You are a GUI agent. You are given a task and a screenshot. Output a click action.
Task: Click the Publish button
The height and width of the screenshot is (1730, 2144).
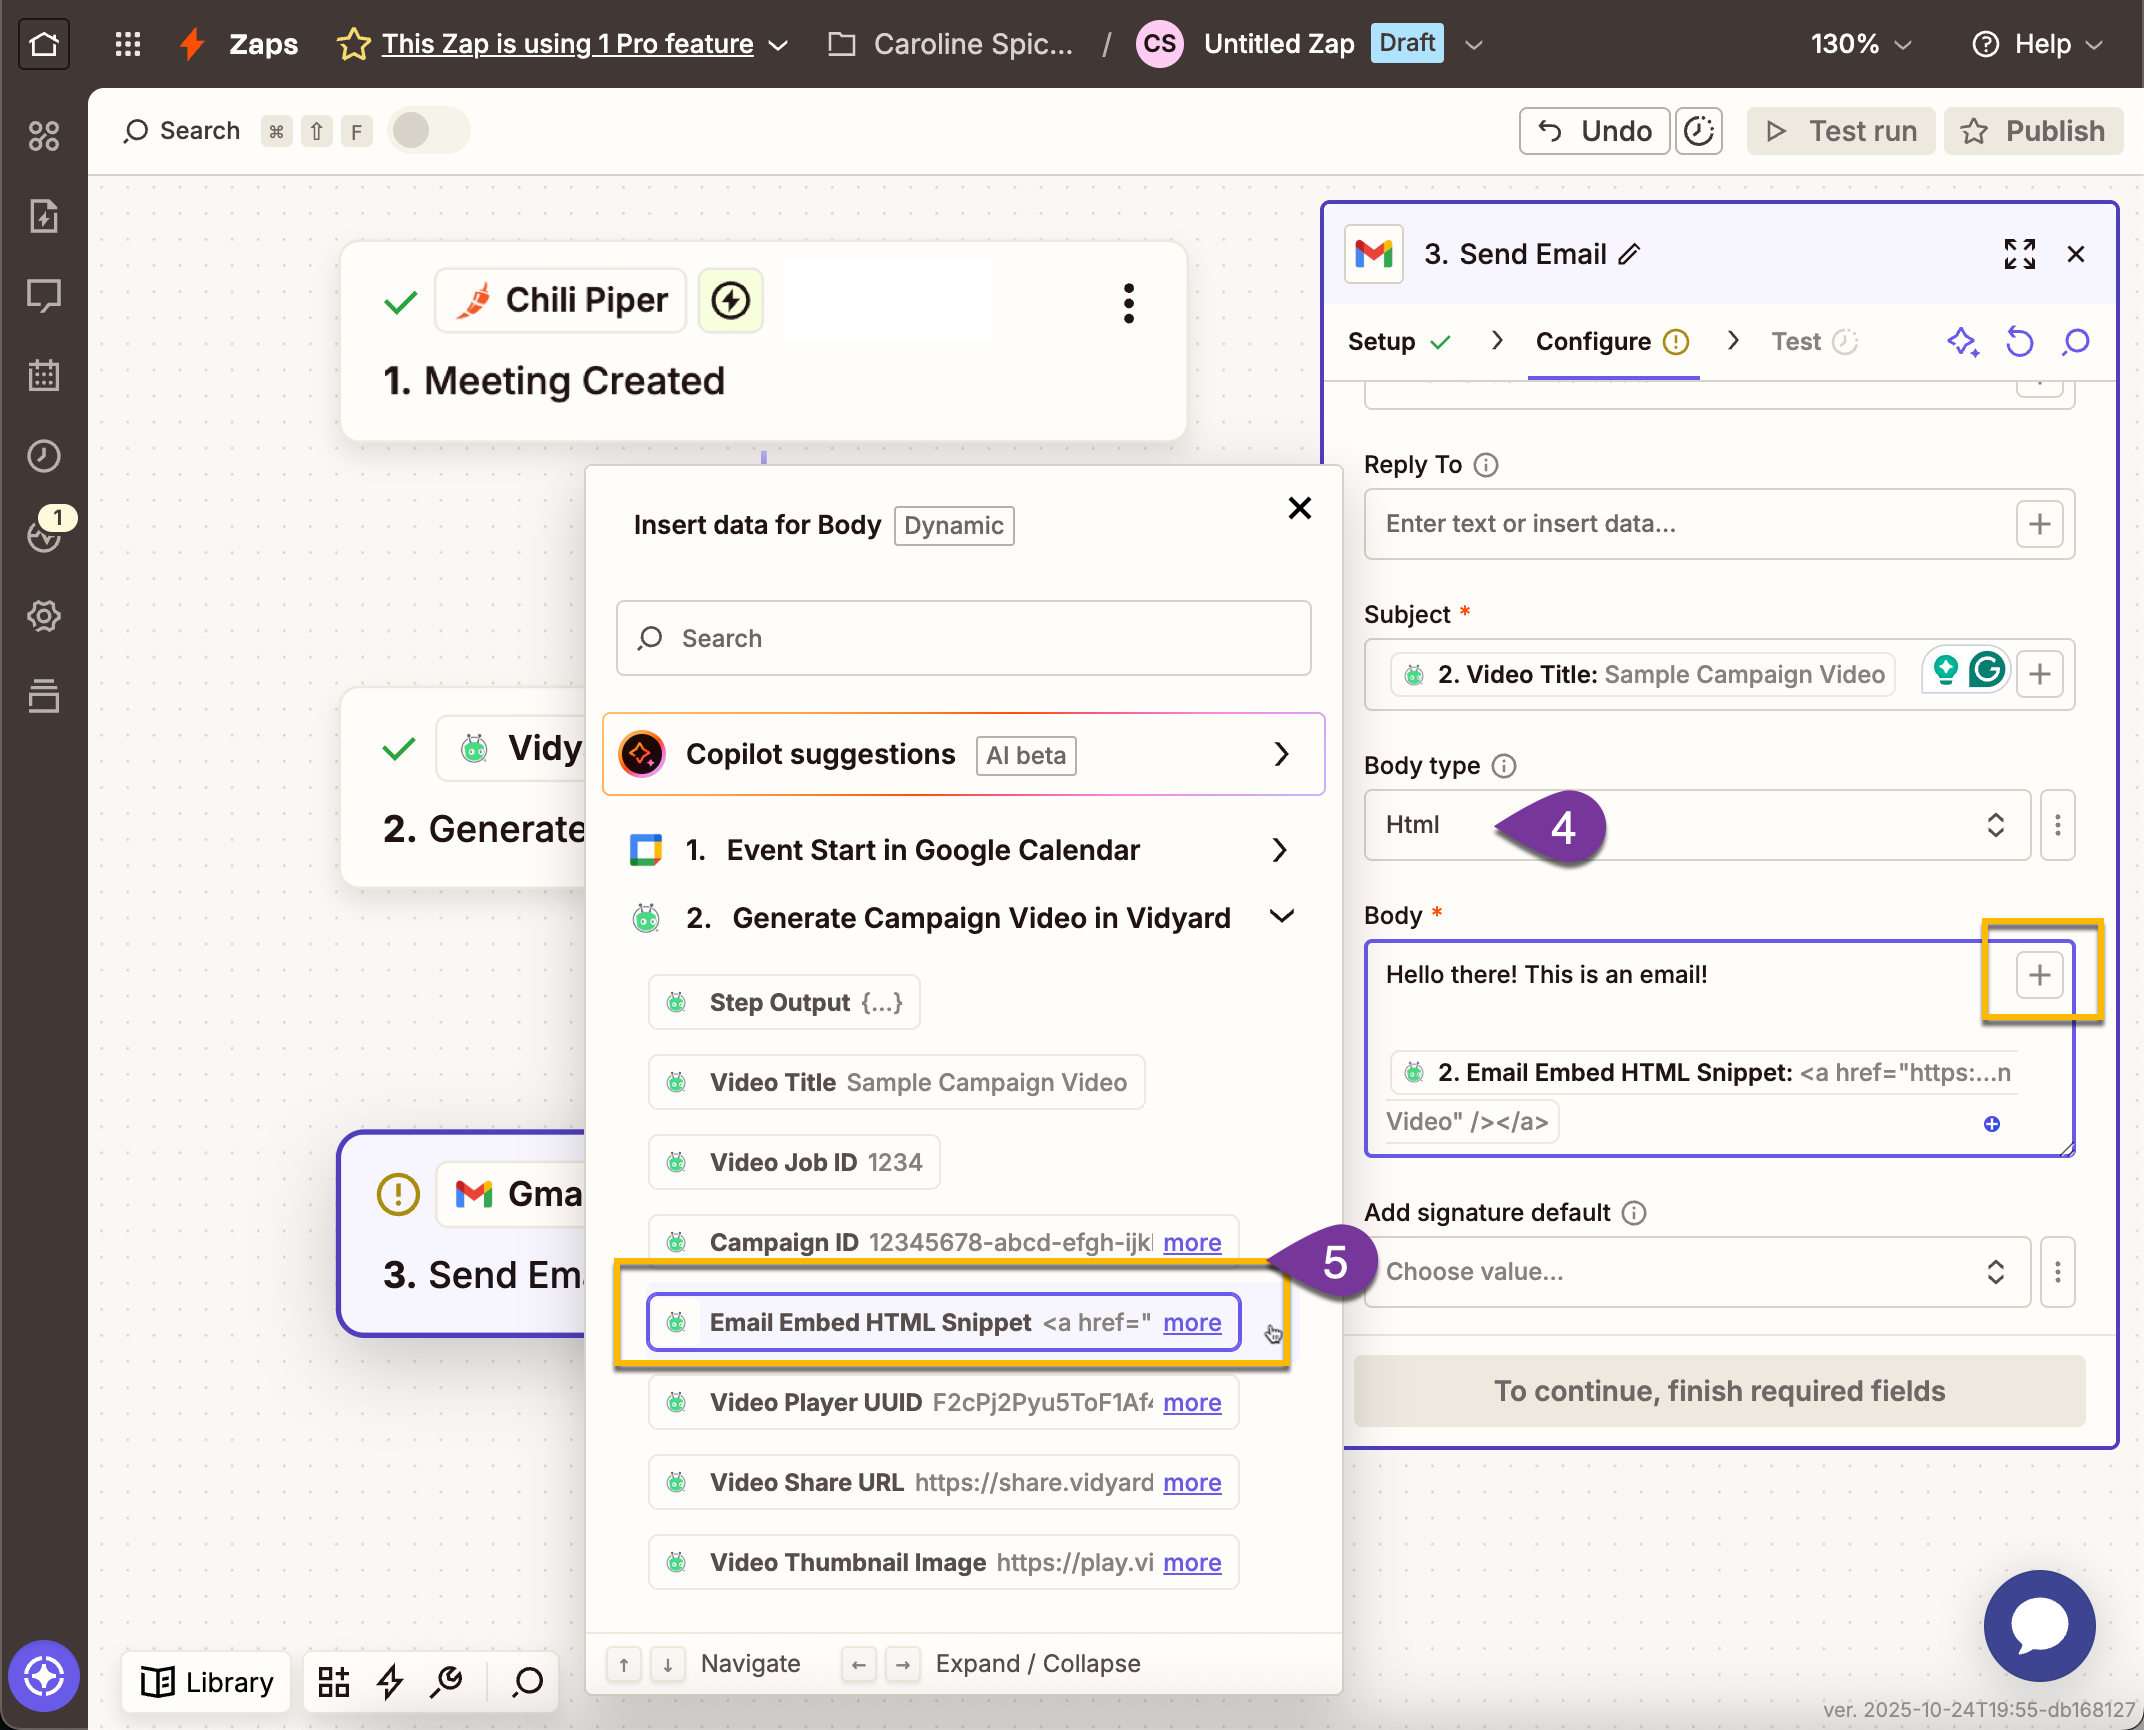[x=2032, y=130]
